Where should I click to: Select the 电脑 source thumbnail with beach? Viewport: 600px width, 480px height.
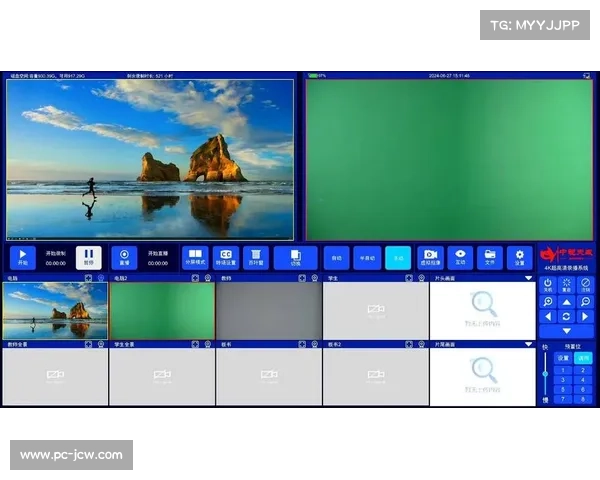55,311
